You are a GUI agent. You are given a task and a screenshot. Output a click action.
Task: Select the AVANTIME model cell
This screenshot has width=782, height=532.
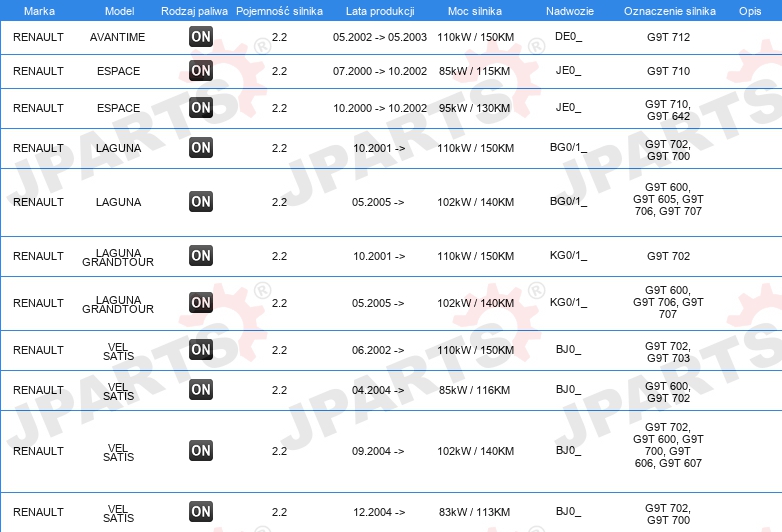tap(118, 37)
